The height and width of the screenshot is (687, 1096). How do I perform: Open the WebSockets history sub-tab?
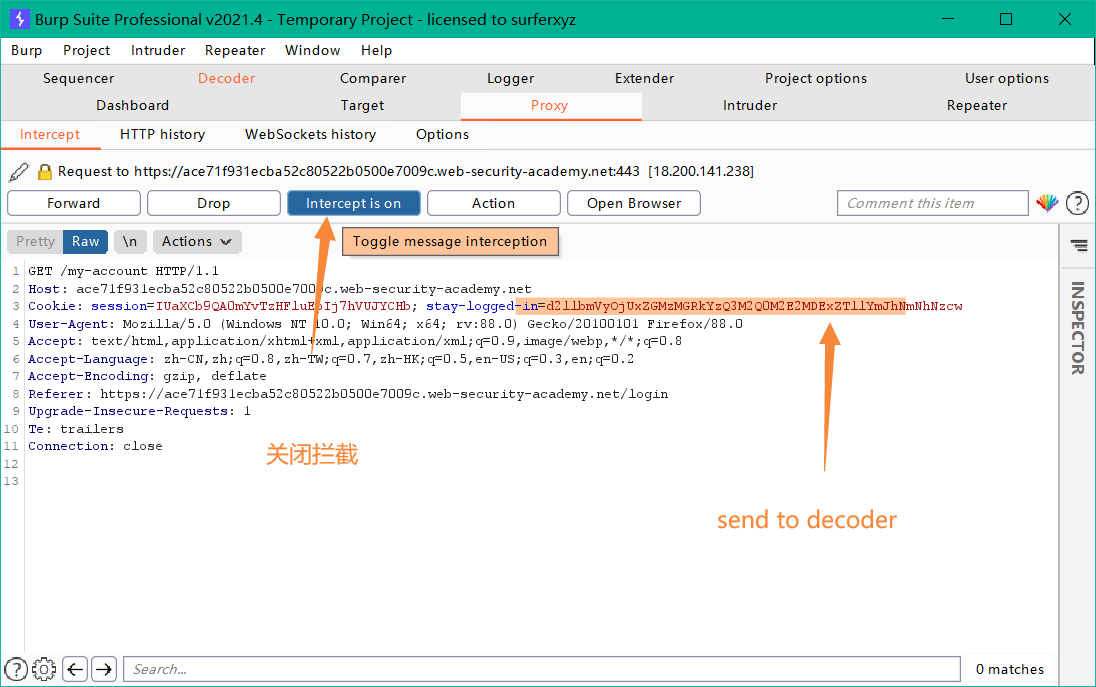[310, 134]
